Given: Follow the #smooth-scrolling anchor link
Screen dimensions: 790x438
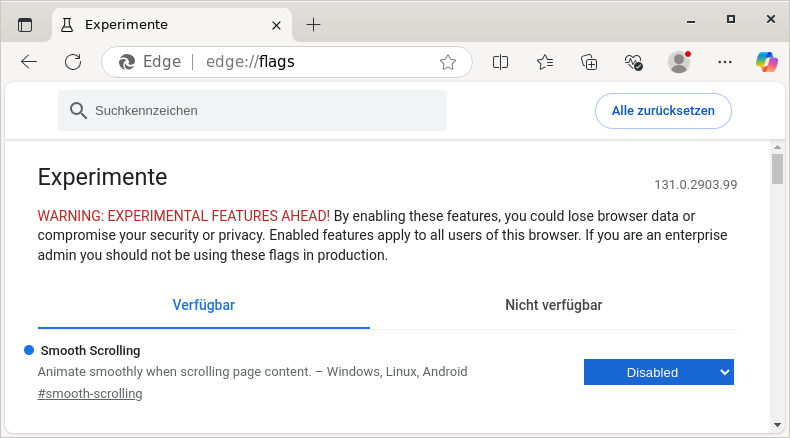Looking at the screenshot, I should [x=89, y=394].
